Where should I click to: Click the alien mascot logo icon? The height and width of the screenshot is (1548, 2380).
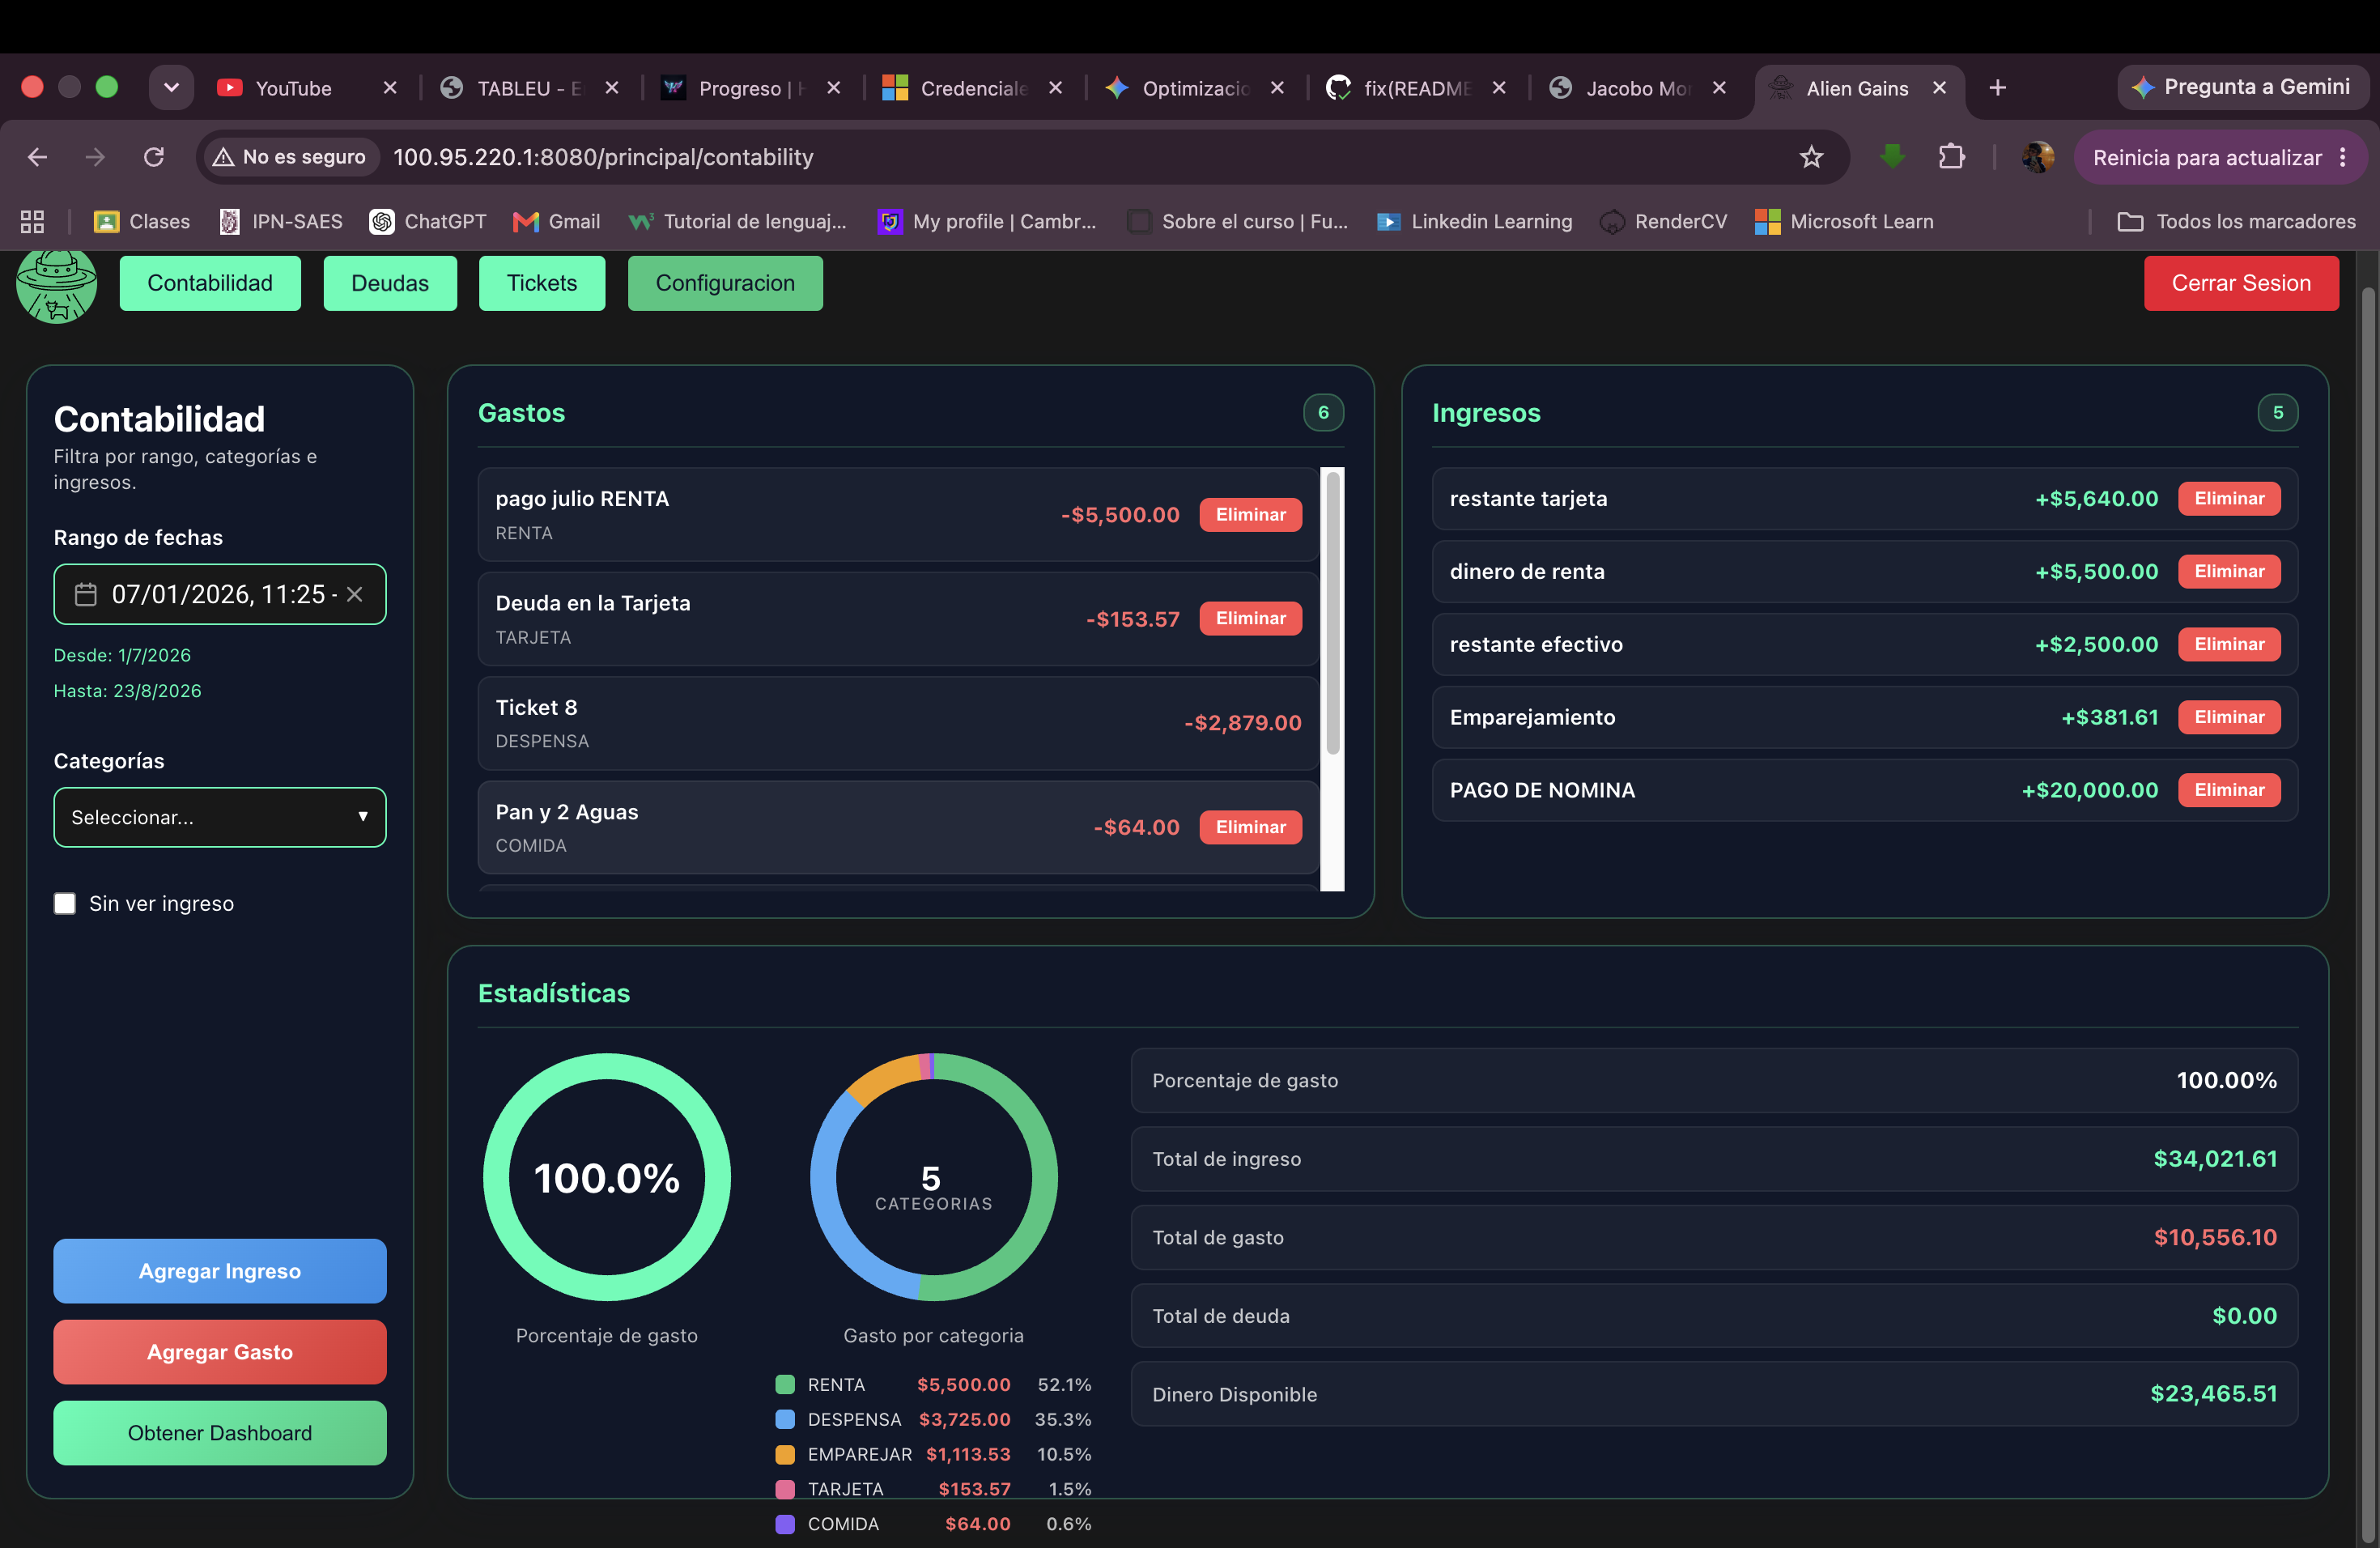(56, 286)
